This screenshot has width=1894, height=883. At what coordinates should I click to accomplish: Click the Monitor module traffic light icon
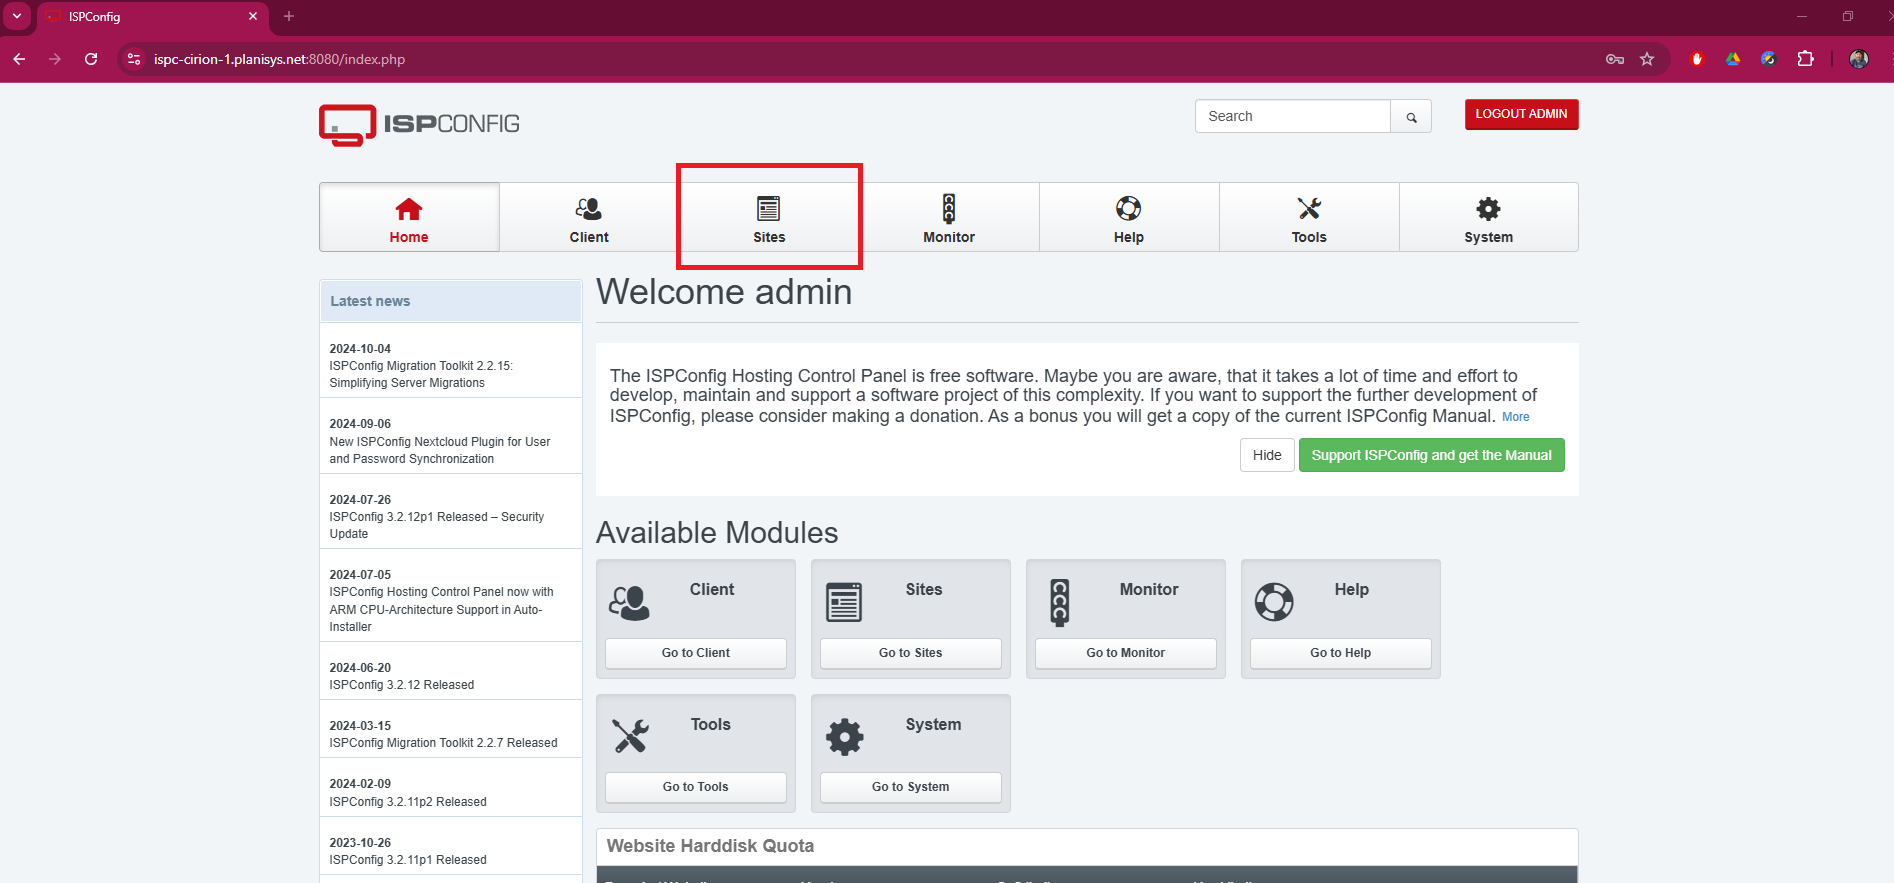(x=1060, y=602)
